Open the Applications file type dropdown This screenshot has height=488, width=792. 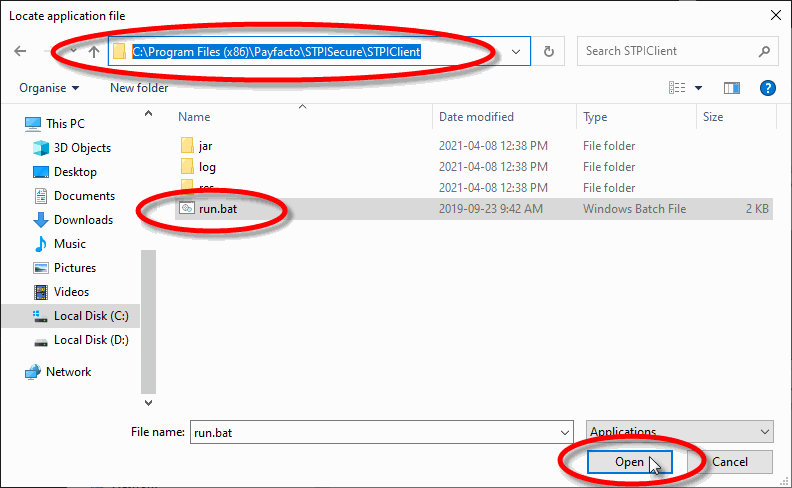click(x=680, y=432)
